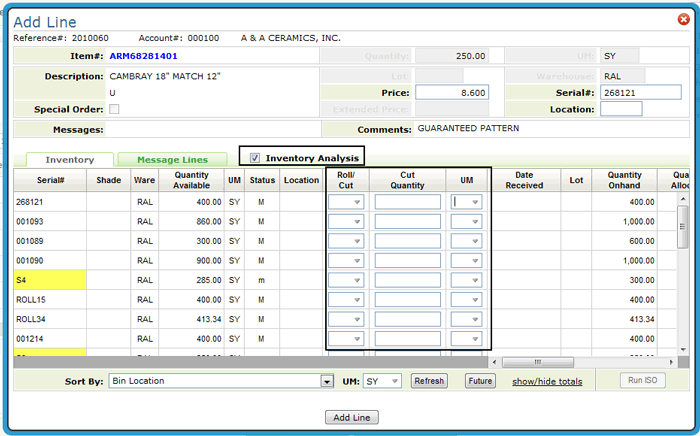Close the Add Line dialog
The image size is (700, 436).
click(x=683, y=19)
